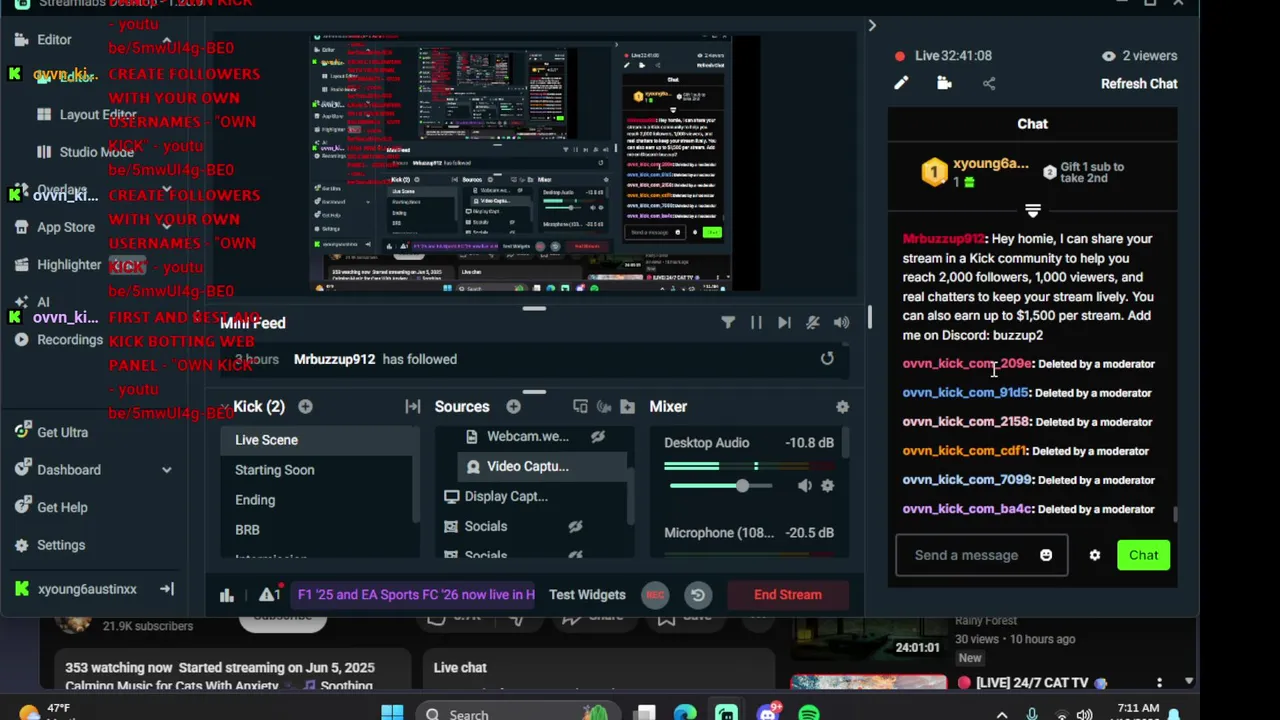Open the stream camera icon in chat panel

click(x=944, y=84)
